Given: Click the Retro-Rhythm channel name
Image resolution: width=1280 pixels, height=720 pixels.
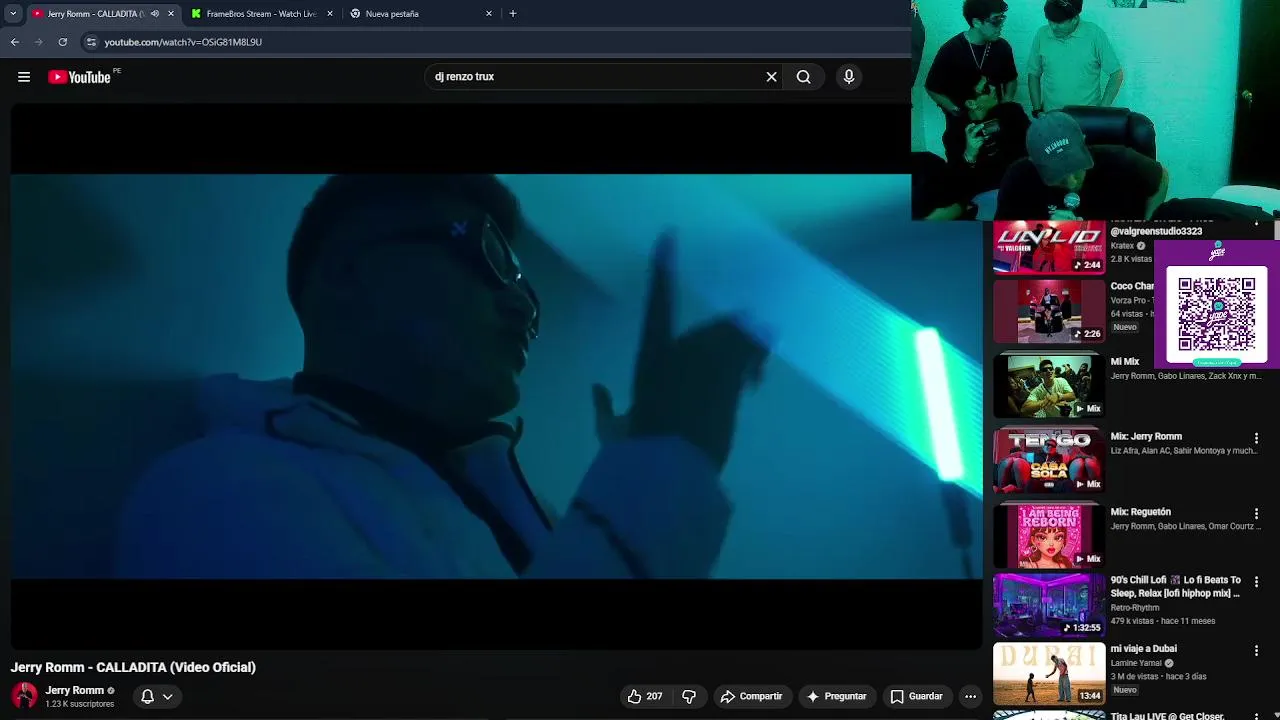Looking at the screenshot, I should tap(1135, 608).
